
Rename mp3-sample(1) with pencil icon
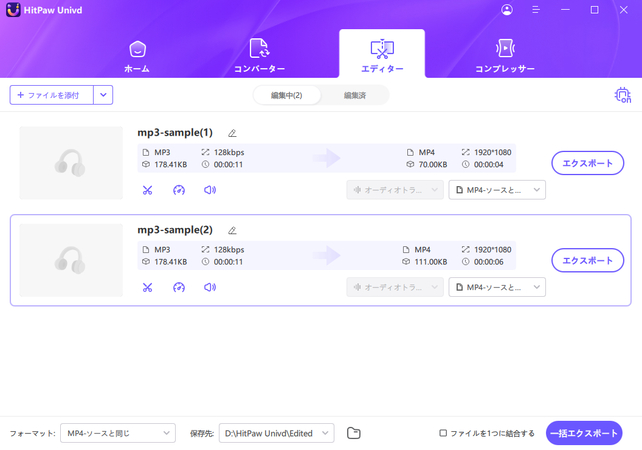tap(232, 133)
